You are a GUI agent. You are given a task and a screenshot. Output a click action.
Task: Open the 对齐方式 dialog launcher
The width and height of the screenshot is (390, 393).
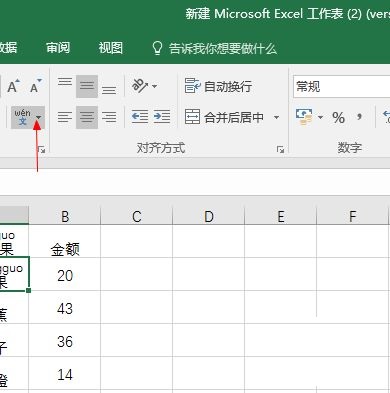(x=280, y=150)
